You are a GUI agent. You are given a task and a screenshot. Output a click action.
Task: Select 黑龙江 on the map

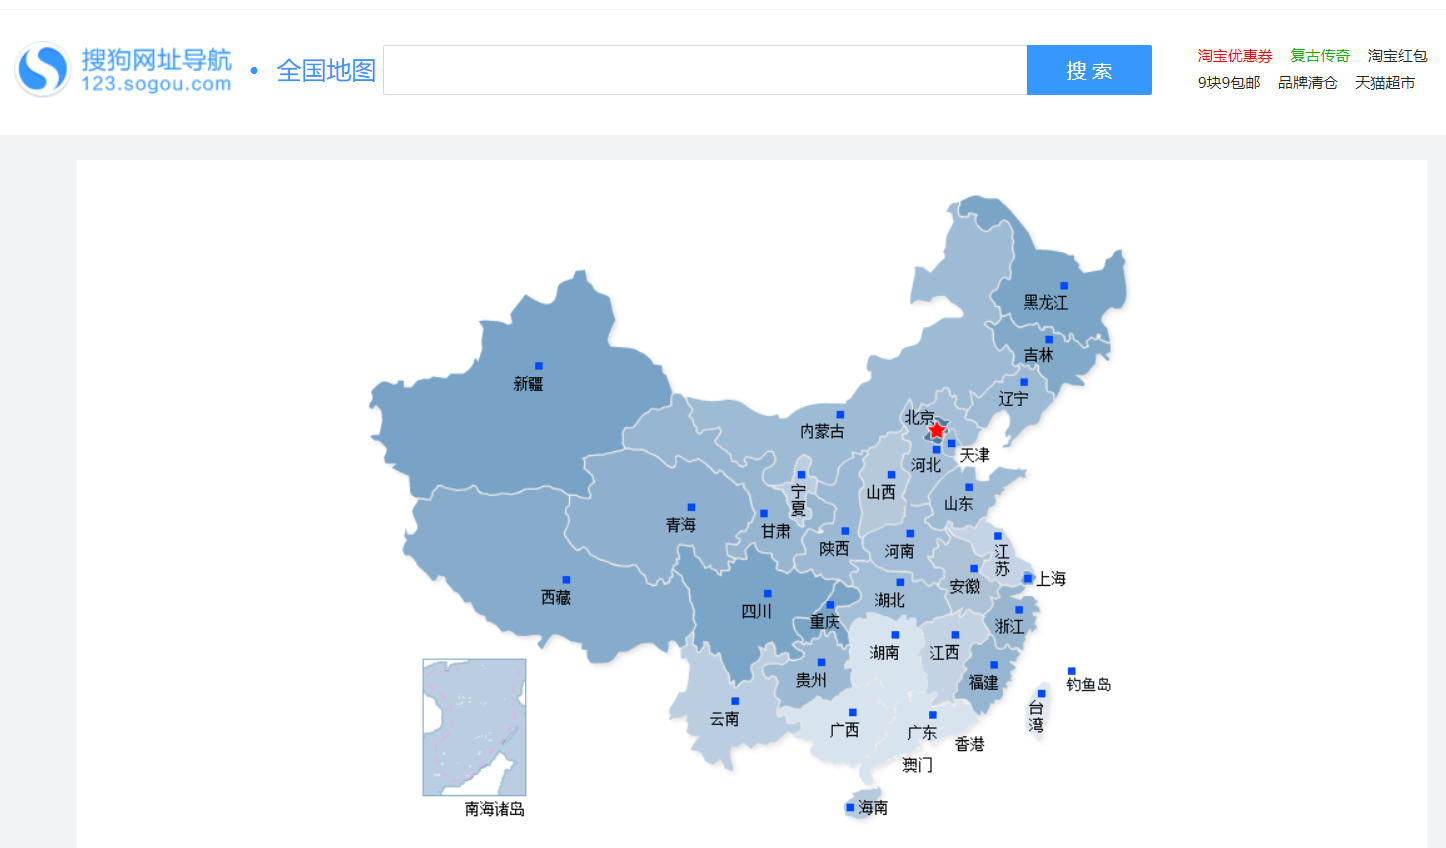[x=1046, y=303]
